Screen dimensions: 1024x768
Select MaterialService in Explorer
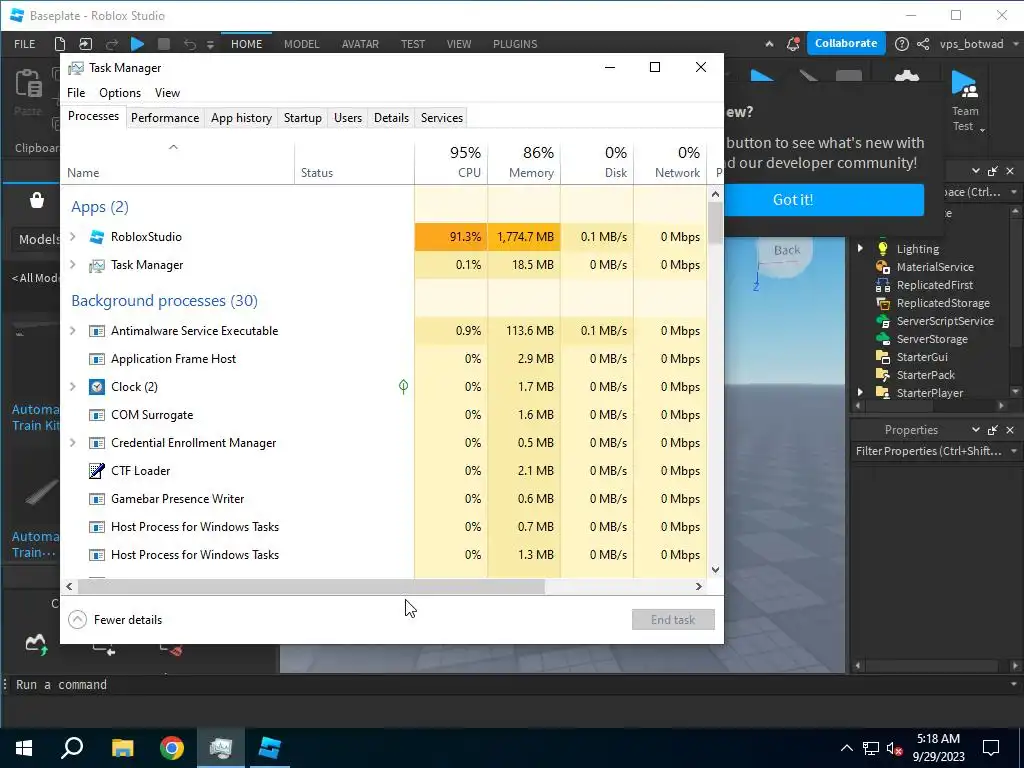point(934,266)
